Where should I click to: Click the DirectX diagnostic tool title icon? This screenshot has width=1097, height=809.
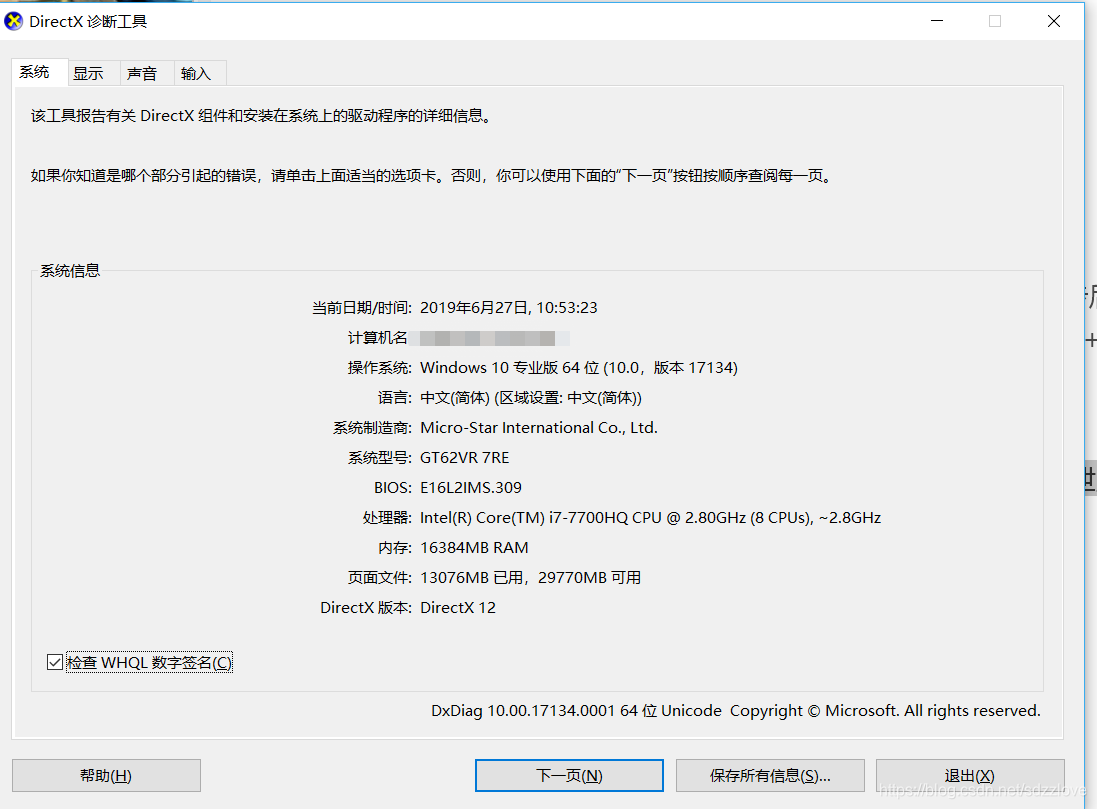click(13, 22)
